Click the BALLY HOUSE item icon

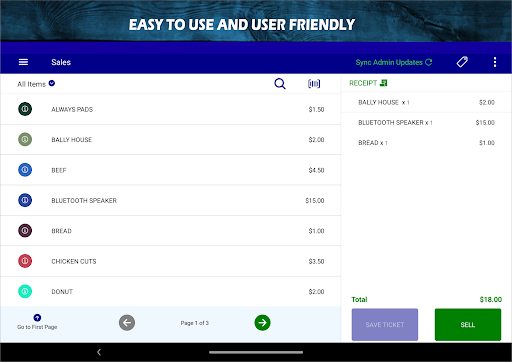[x=25, y=139]
